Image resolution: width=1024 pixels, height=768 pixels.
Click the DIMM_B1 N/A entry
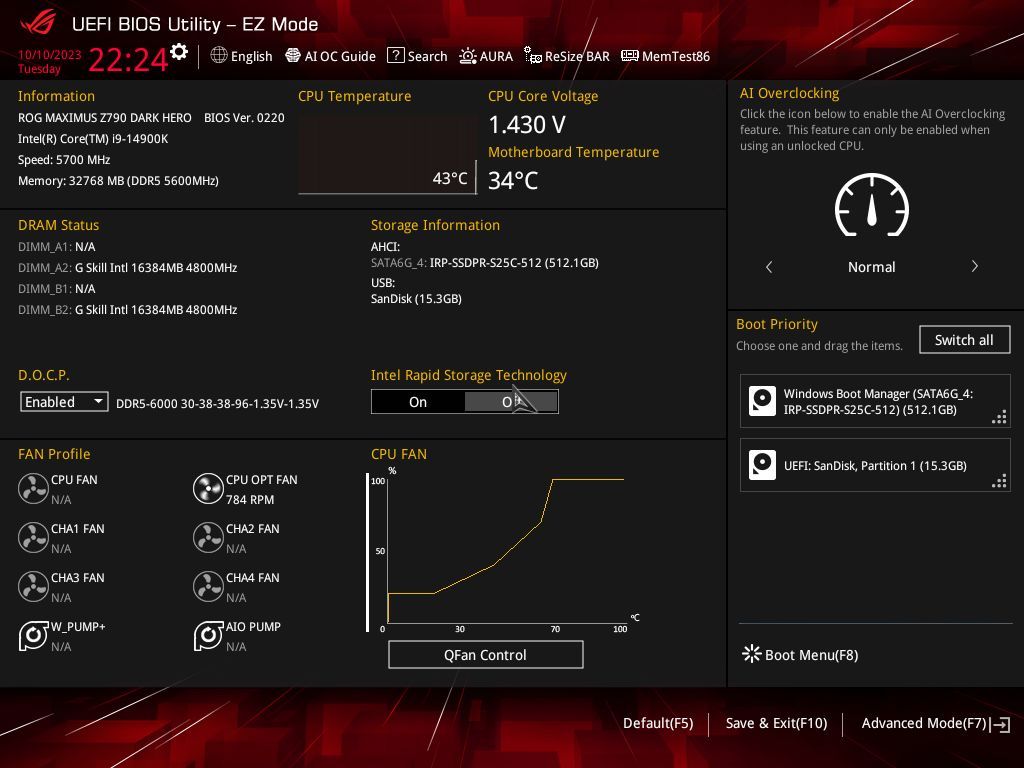coord(57,289)
